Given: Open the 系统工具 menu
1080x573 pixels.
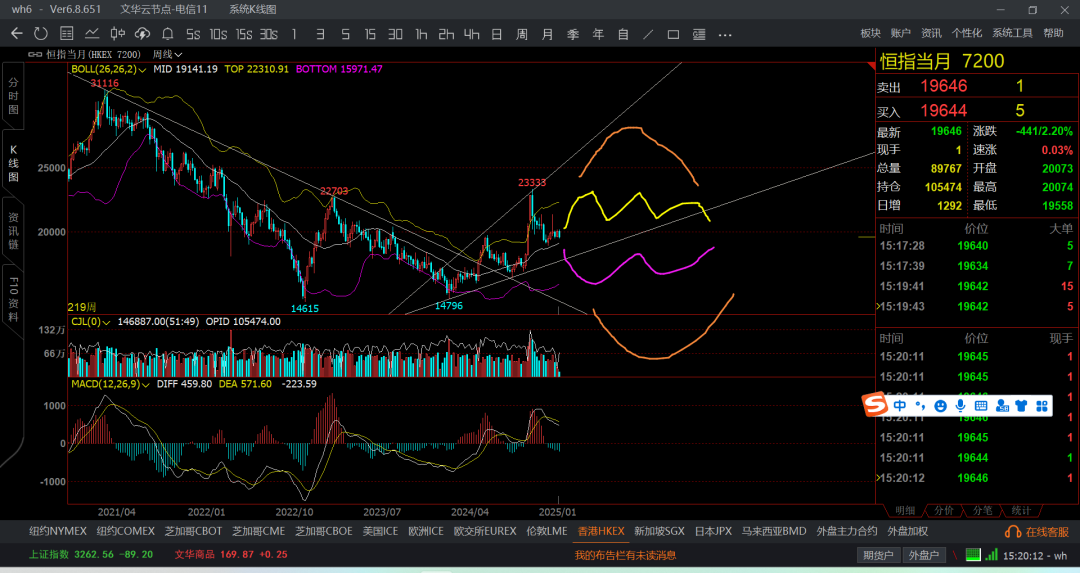Looking at the screenshot, I should coord(1012,34).
